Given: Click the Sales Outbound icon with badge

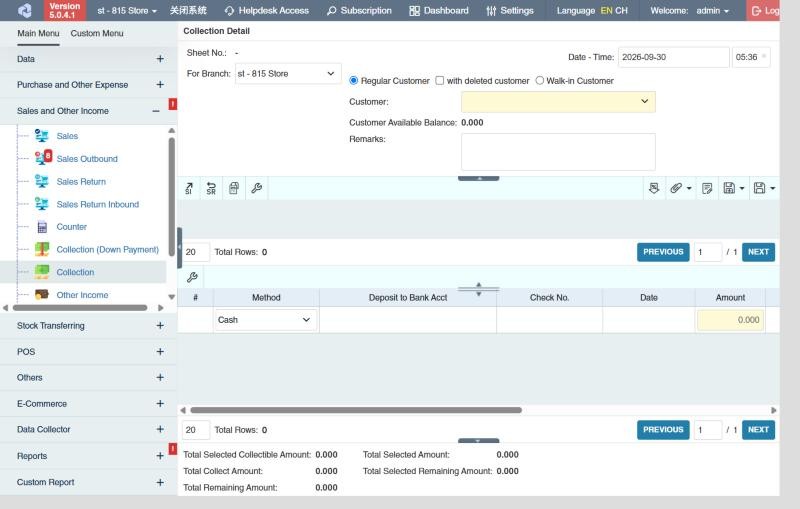Looking at the screenshot, I should click(43, 158).
